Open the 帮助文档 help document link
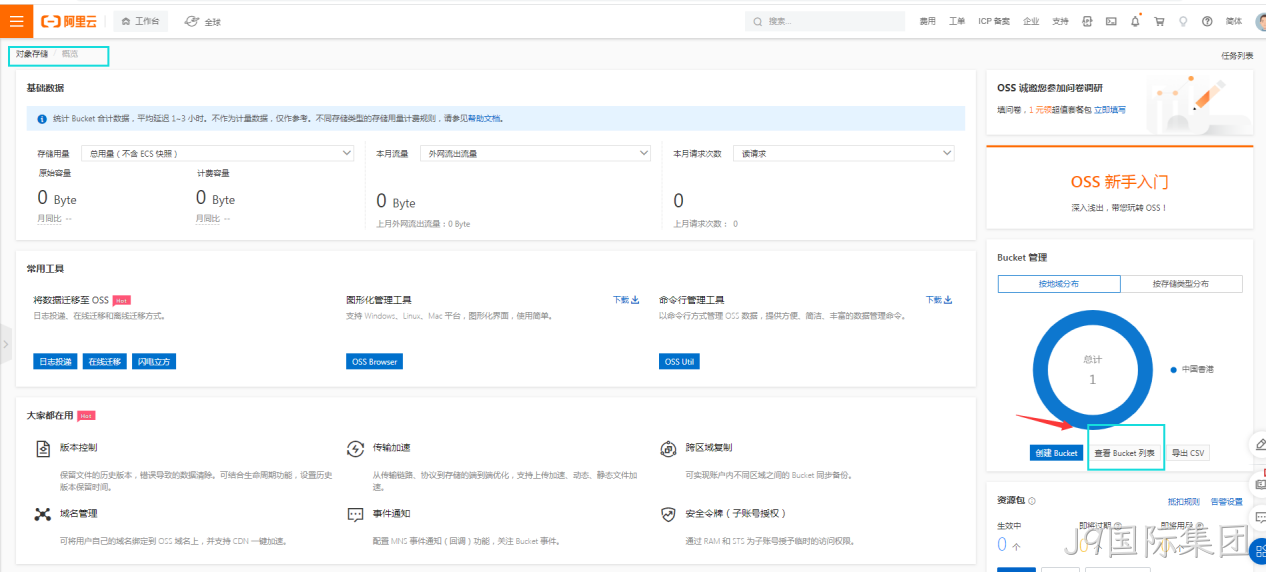 pyautogui.click(x=484, y=118)
